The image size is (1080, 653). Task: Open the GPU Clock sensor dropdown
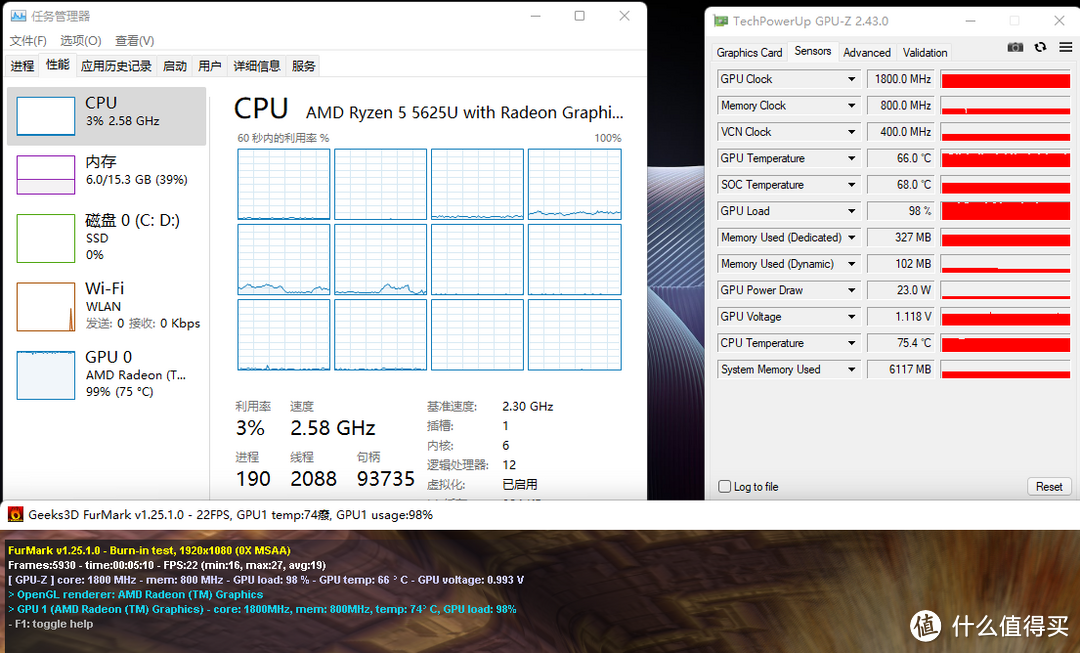pos(851,79)
